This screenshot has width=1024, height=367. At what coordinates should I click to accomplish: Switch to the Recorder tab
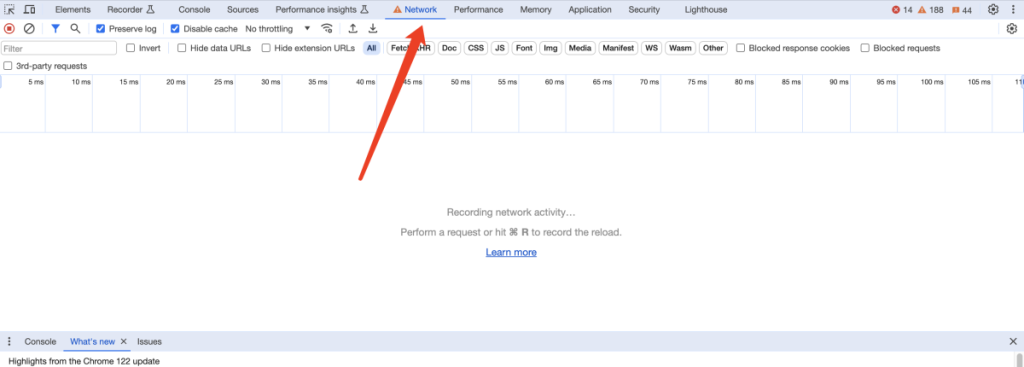pos(131,10)
